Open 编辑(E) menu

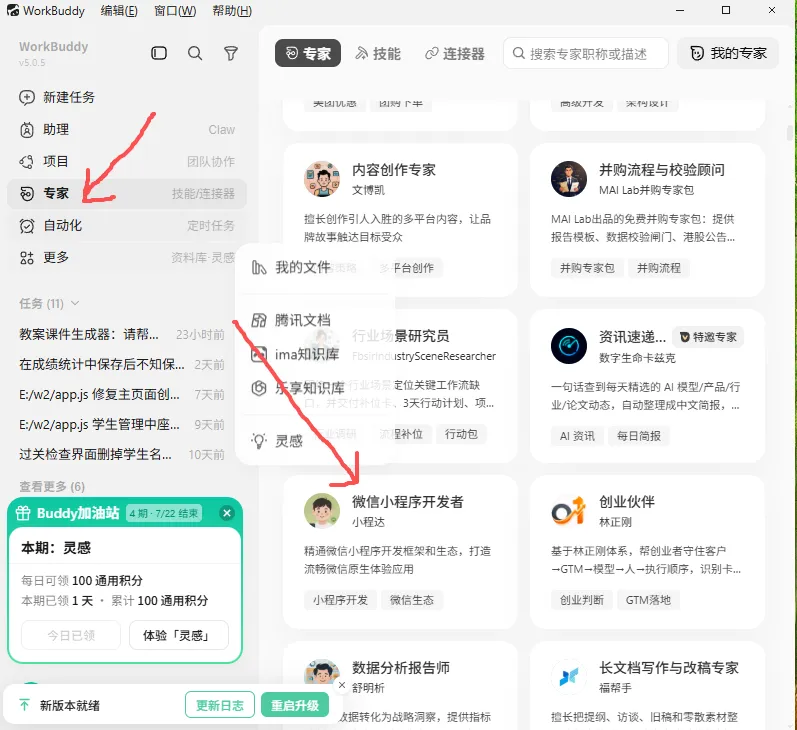click(x=119, y=11)
